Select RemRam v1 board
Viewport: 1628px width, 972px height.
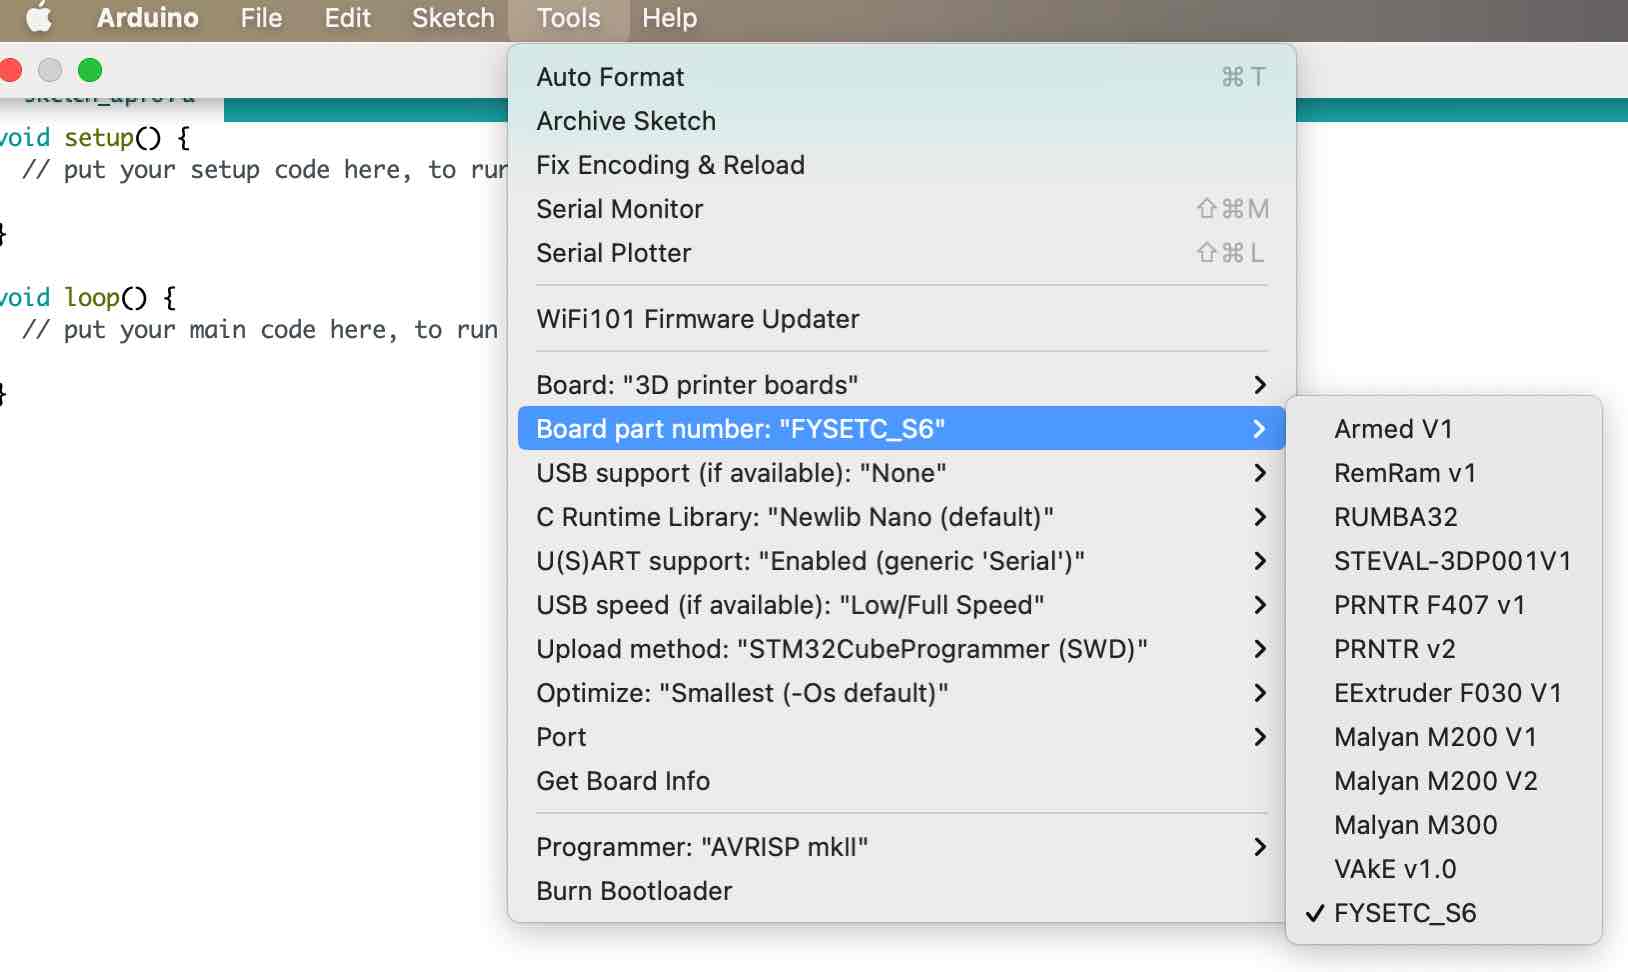click(1444, 473)
